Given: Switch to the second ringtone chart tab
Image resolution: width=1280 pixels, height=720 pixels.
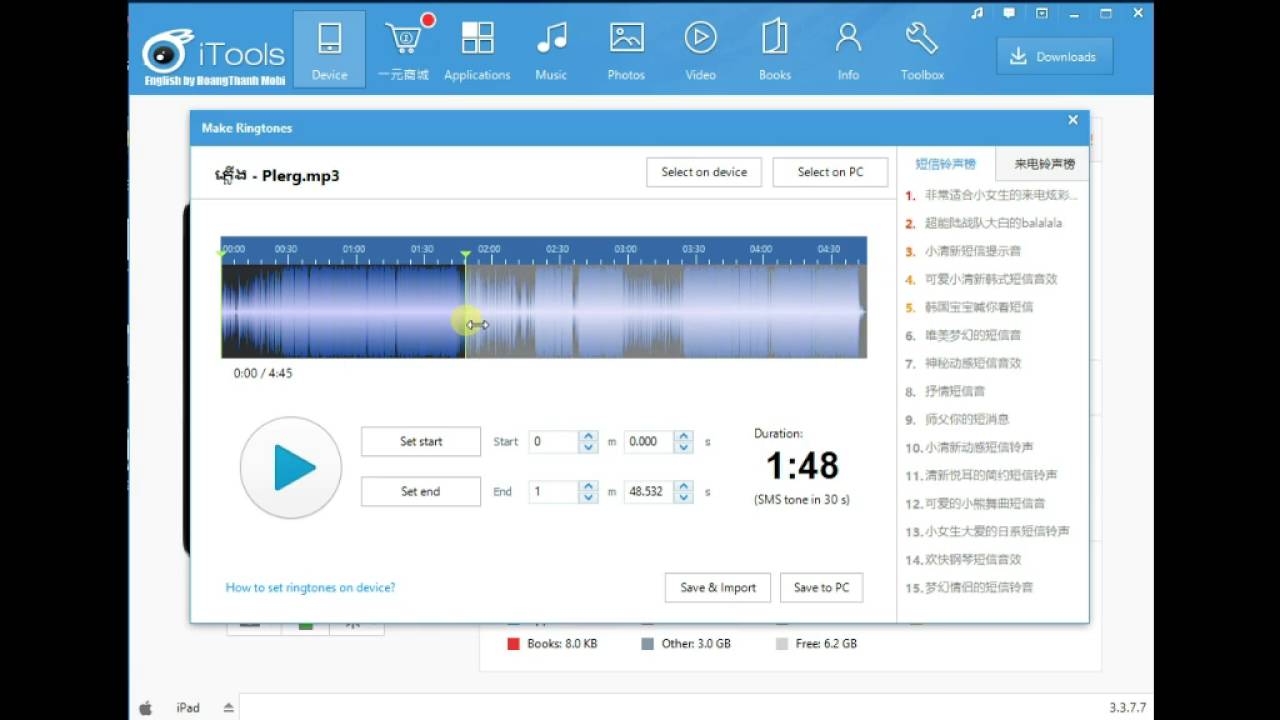Looking at the screenshot, I should (x=1044, y=164).
